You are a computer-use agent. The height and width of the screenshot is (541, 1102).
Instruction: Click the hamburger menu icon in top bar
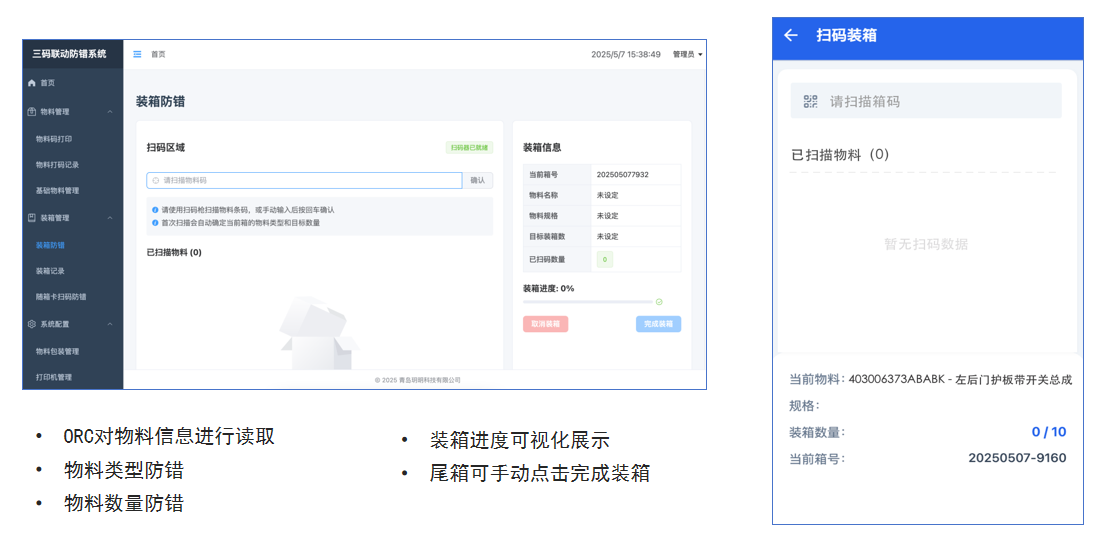pyautogui.click(x=137, y=54)
